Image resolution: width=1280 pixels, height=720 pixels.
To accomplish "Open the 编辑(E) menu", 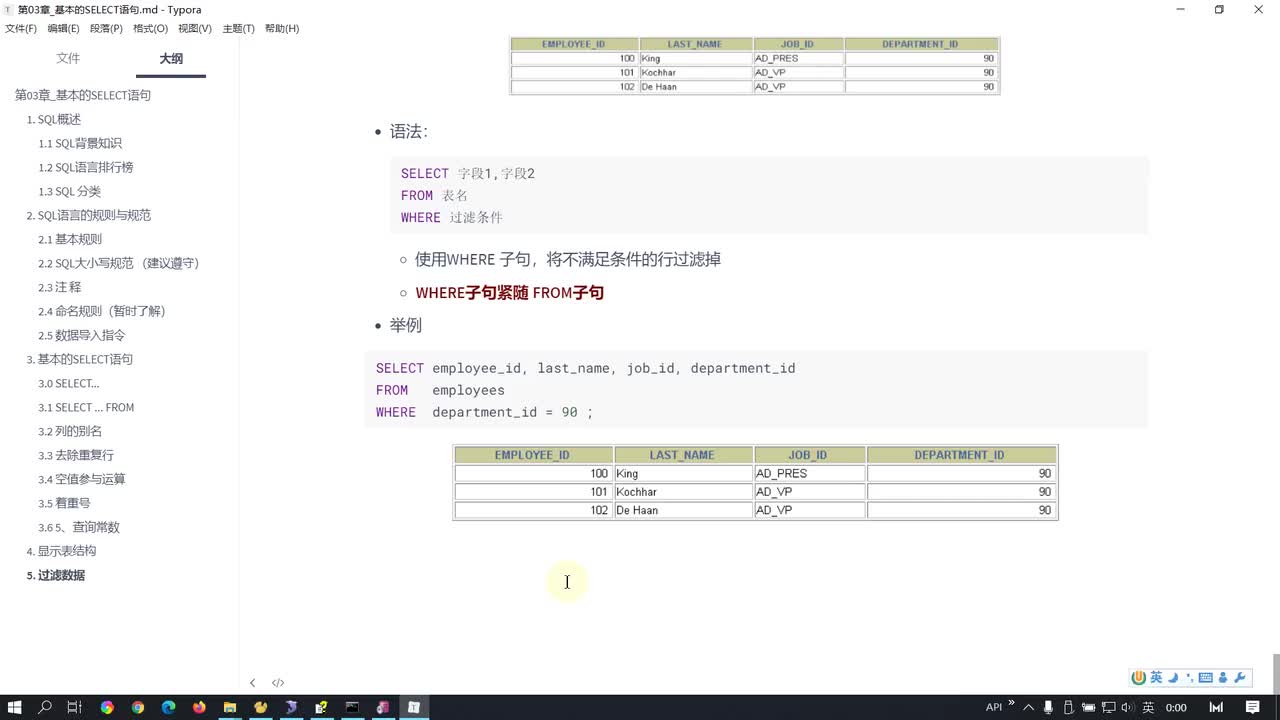I will pyautogui.click(x=63, y=28).
